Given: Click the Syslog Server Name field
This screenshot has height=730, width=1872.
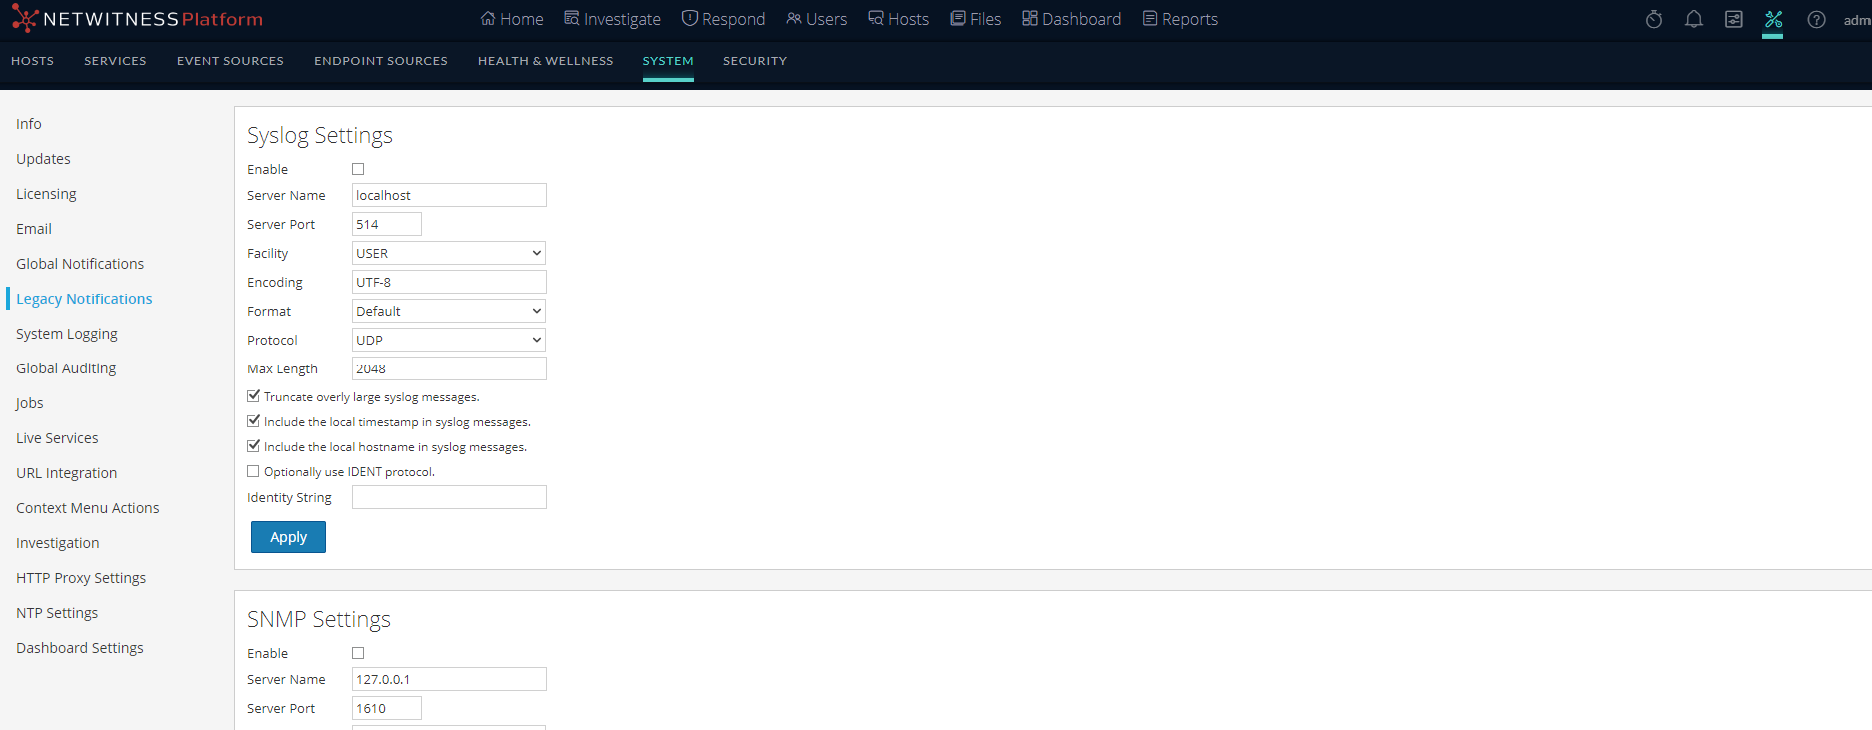Looking at the screenshot, I should click(x=449, y=195).
